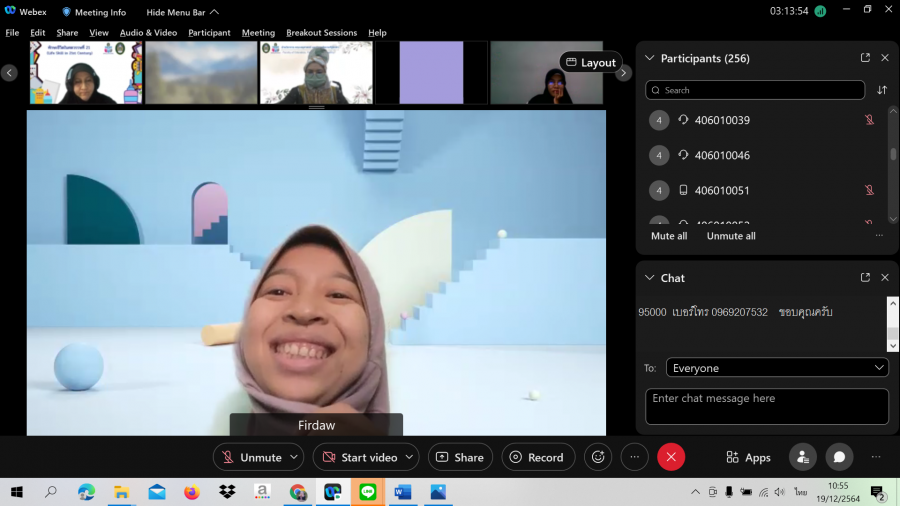Image resolution: width=900 pixels, height=506 pixels.
Task: Toggle the chat panel bubble icon
Action: point(839,457)
